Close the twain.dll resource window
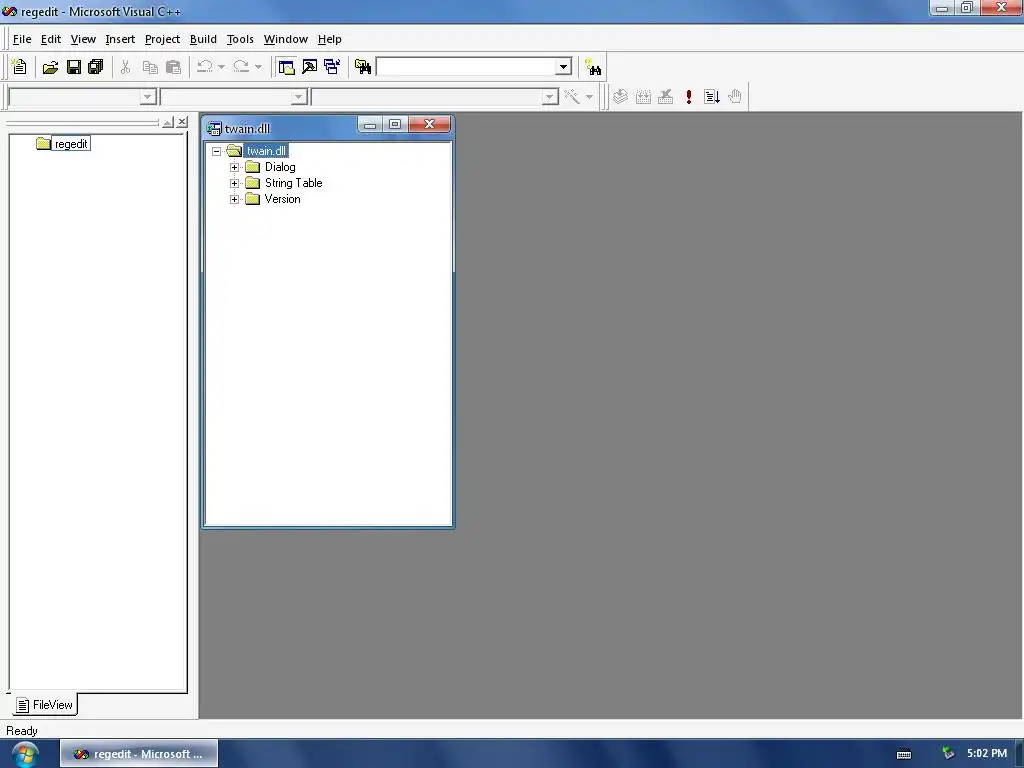Image resolution: width=1024 pixels, height=768 pixels. click(x=429, y=124)
